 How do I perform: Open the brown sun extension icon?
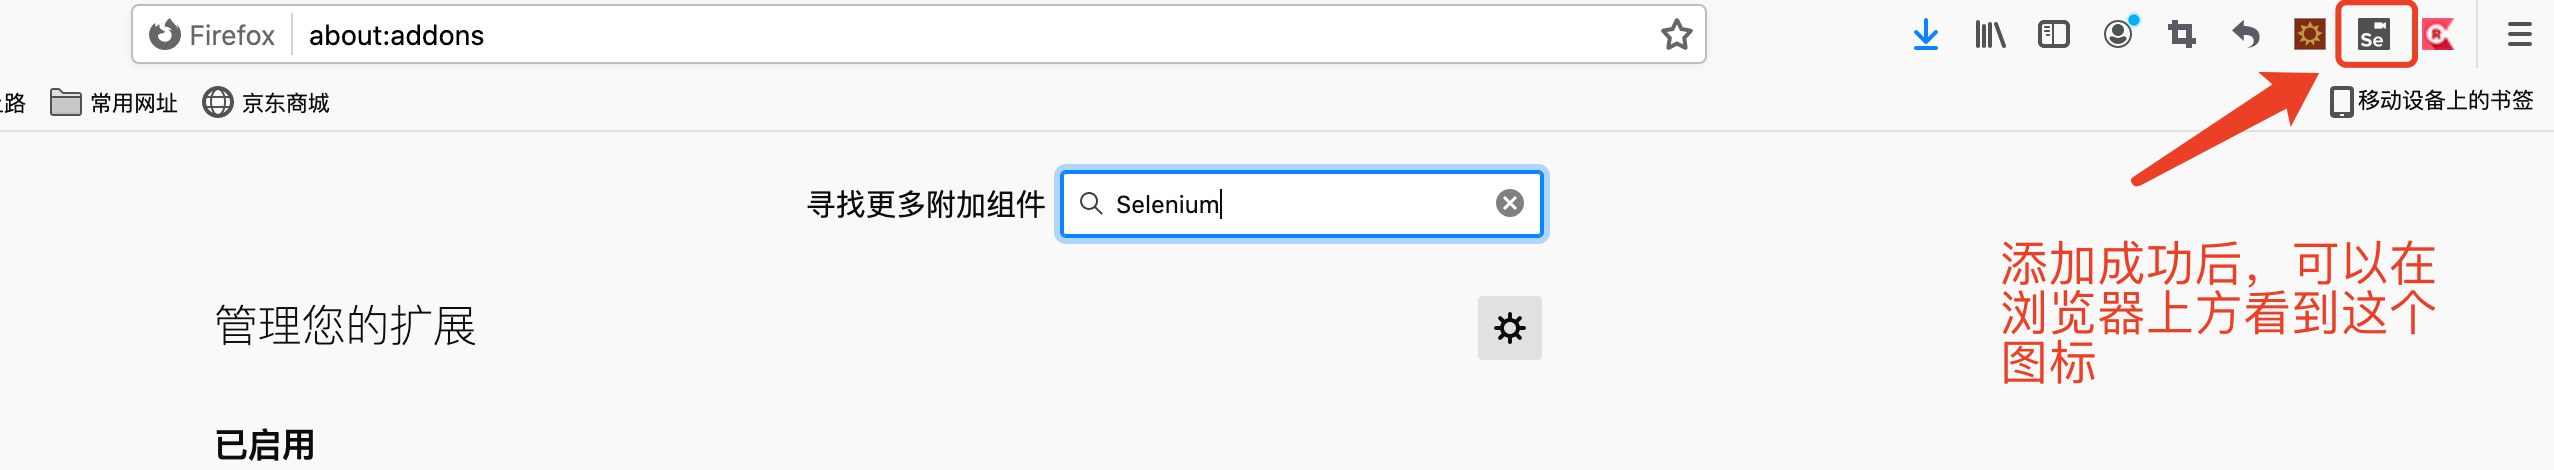coord(2309,35)
